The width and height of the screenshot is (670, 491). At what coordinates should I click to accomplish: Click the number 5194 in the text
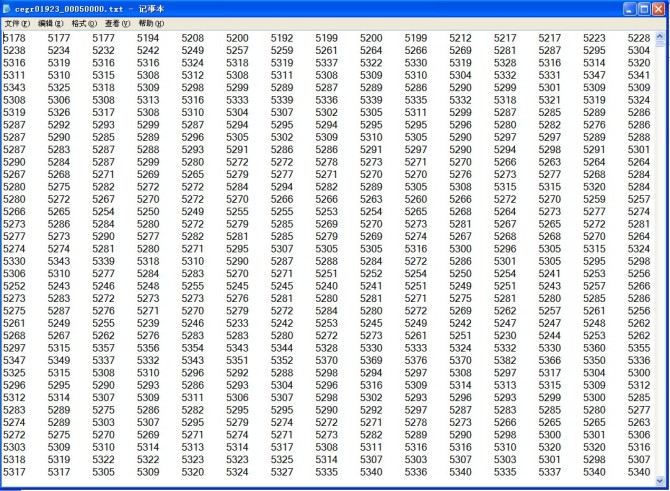148,38
